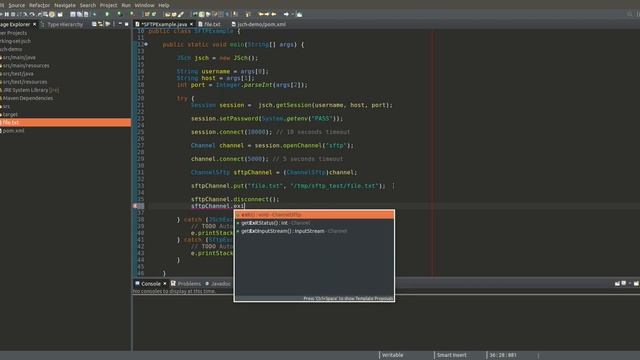Click the 36:28:881 cursor position status
640x360 pixels.
click(x=502, y=355)
